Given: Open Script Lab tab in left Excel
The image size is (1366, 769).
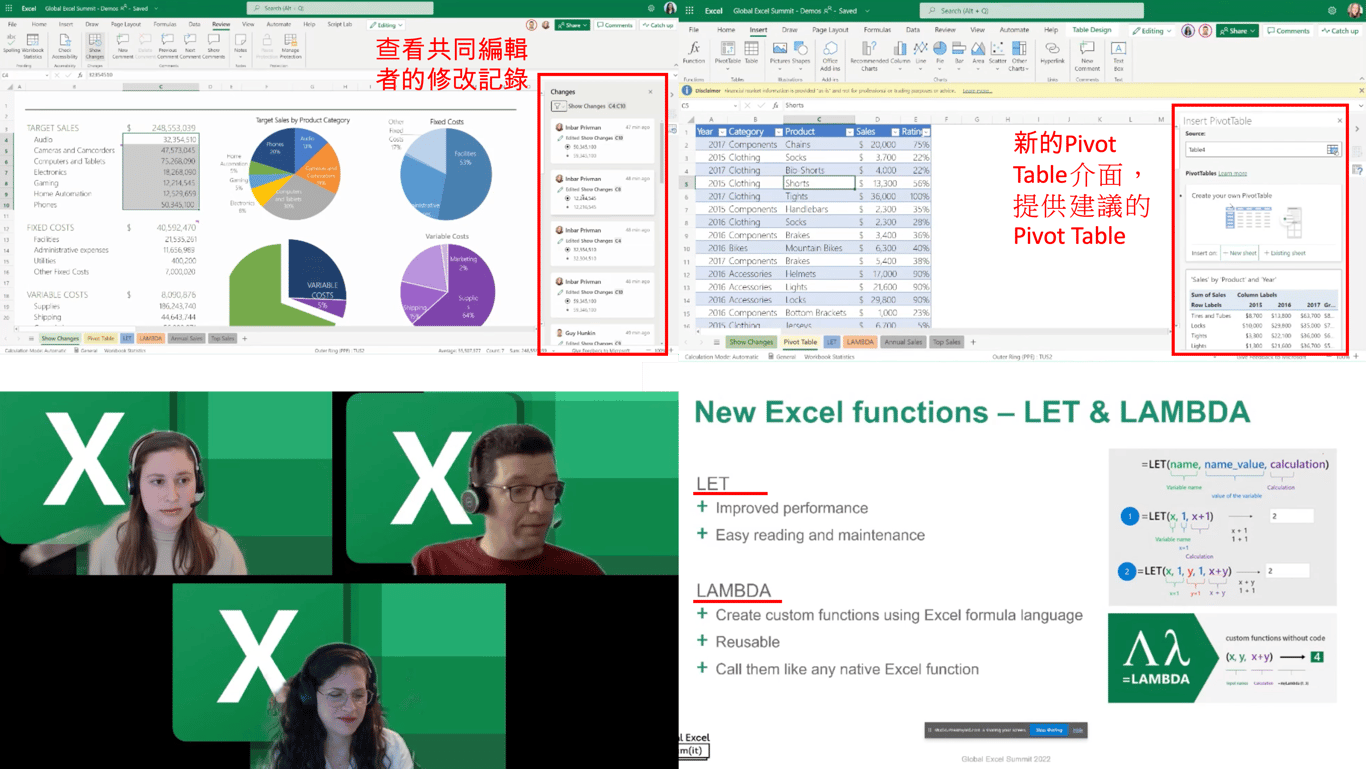Looking at the screenshot, I should 340,24.
